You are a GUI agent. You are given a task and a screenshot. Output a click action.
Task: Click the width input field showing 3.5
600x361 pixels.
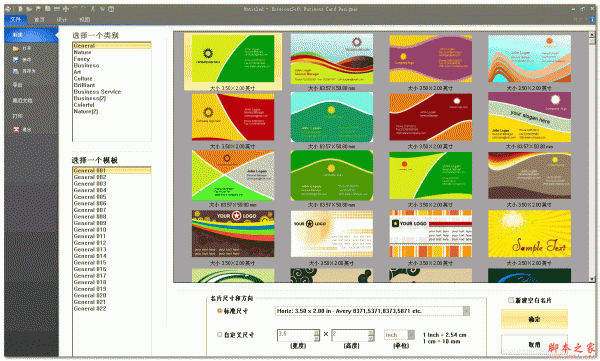(295, 335)
